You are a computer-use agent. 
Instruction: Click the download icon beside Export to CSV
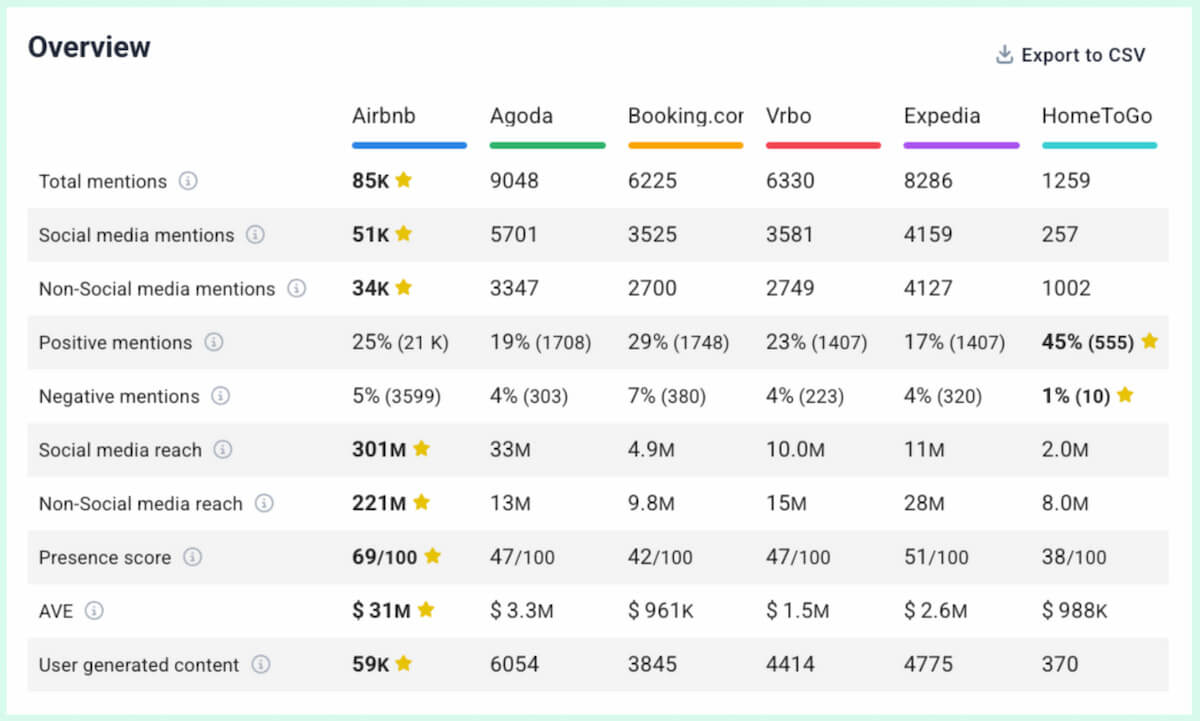click(1003, 54)
